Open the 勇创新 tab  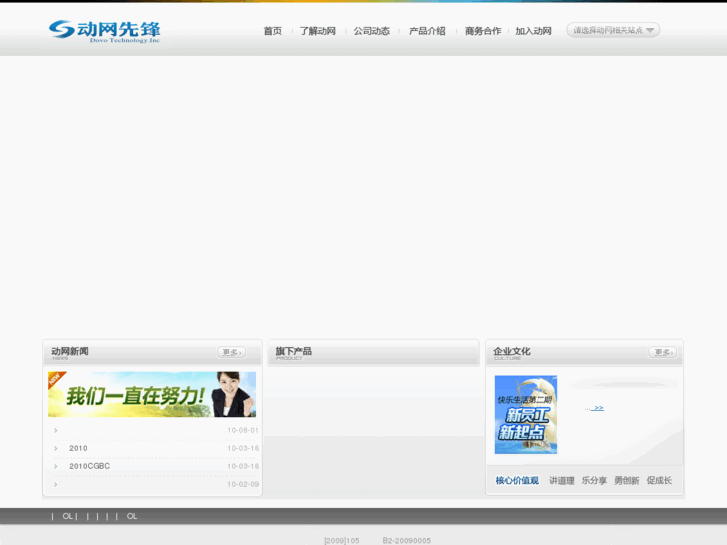[x=626, y=481]
